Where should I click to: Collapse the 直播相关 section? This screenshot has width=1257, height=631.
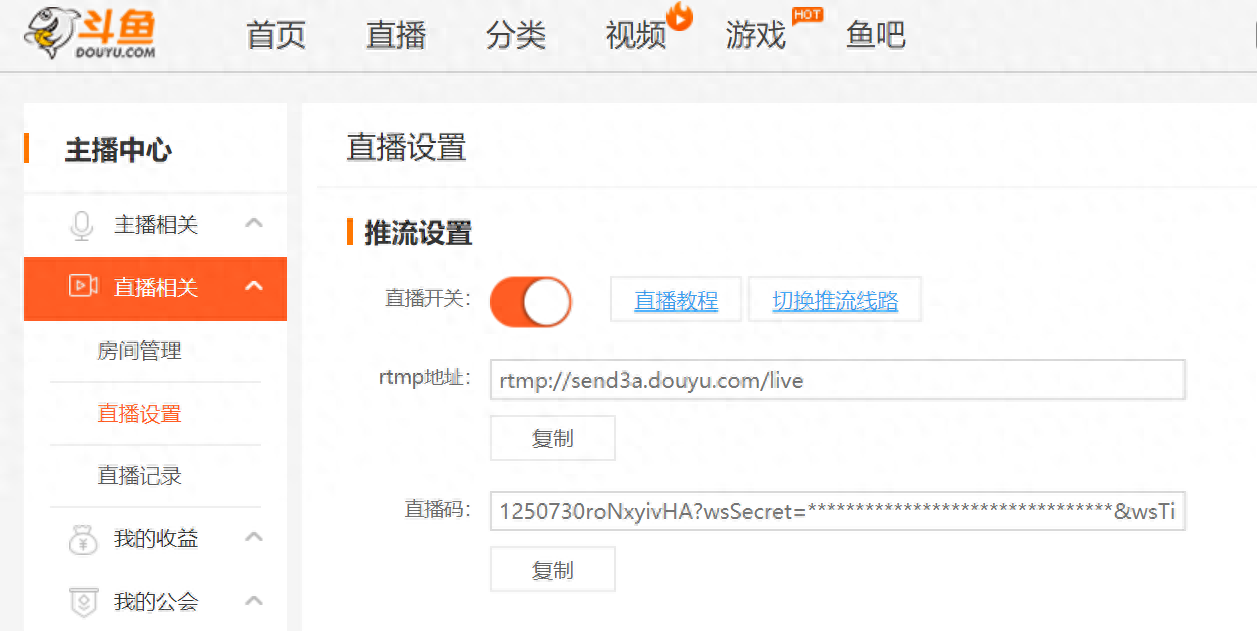255,288
